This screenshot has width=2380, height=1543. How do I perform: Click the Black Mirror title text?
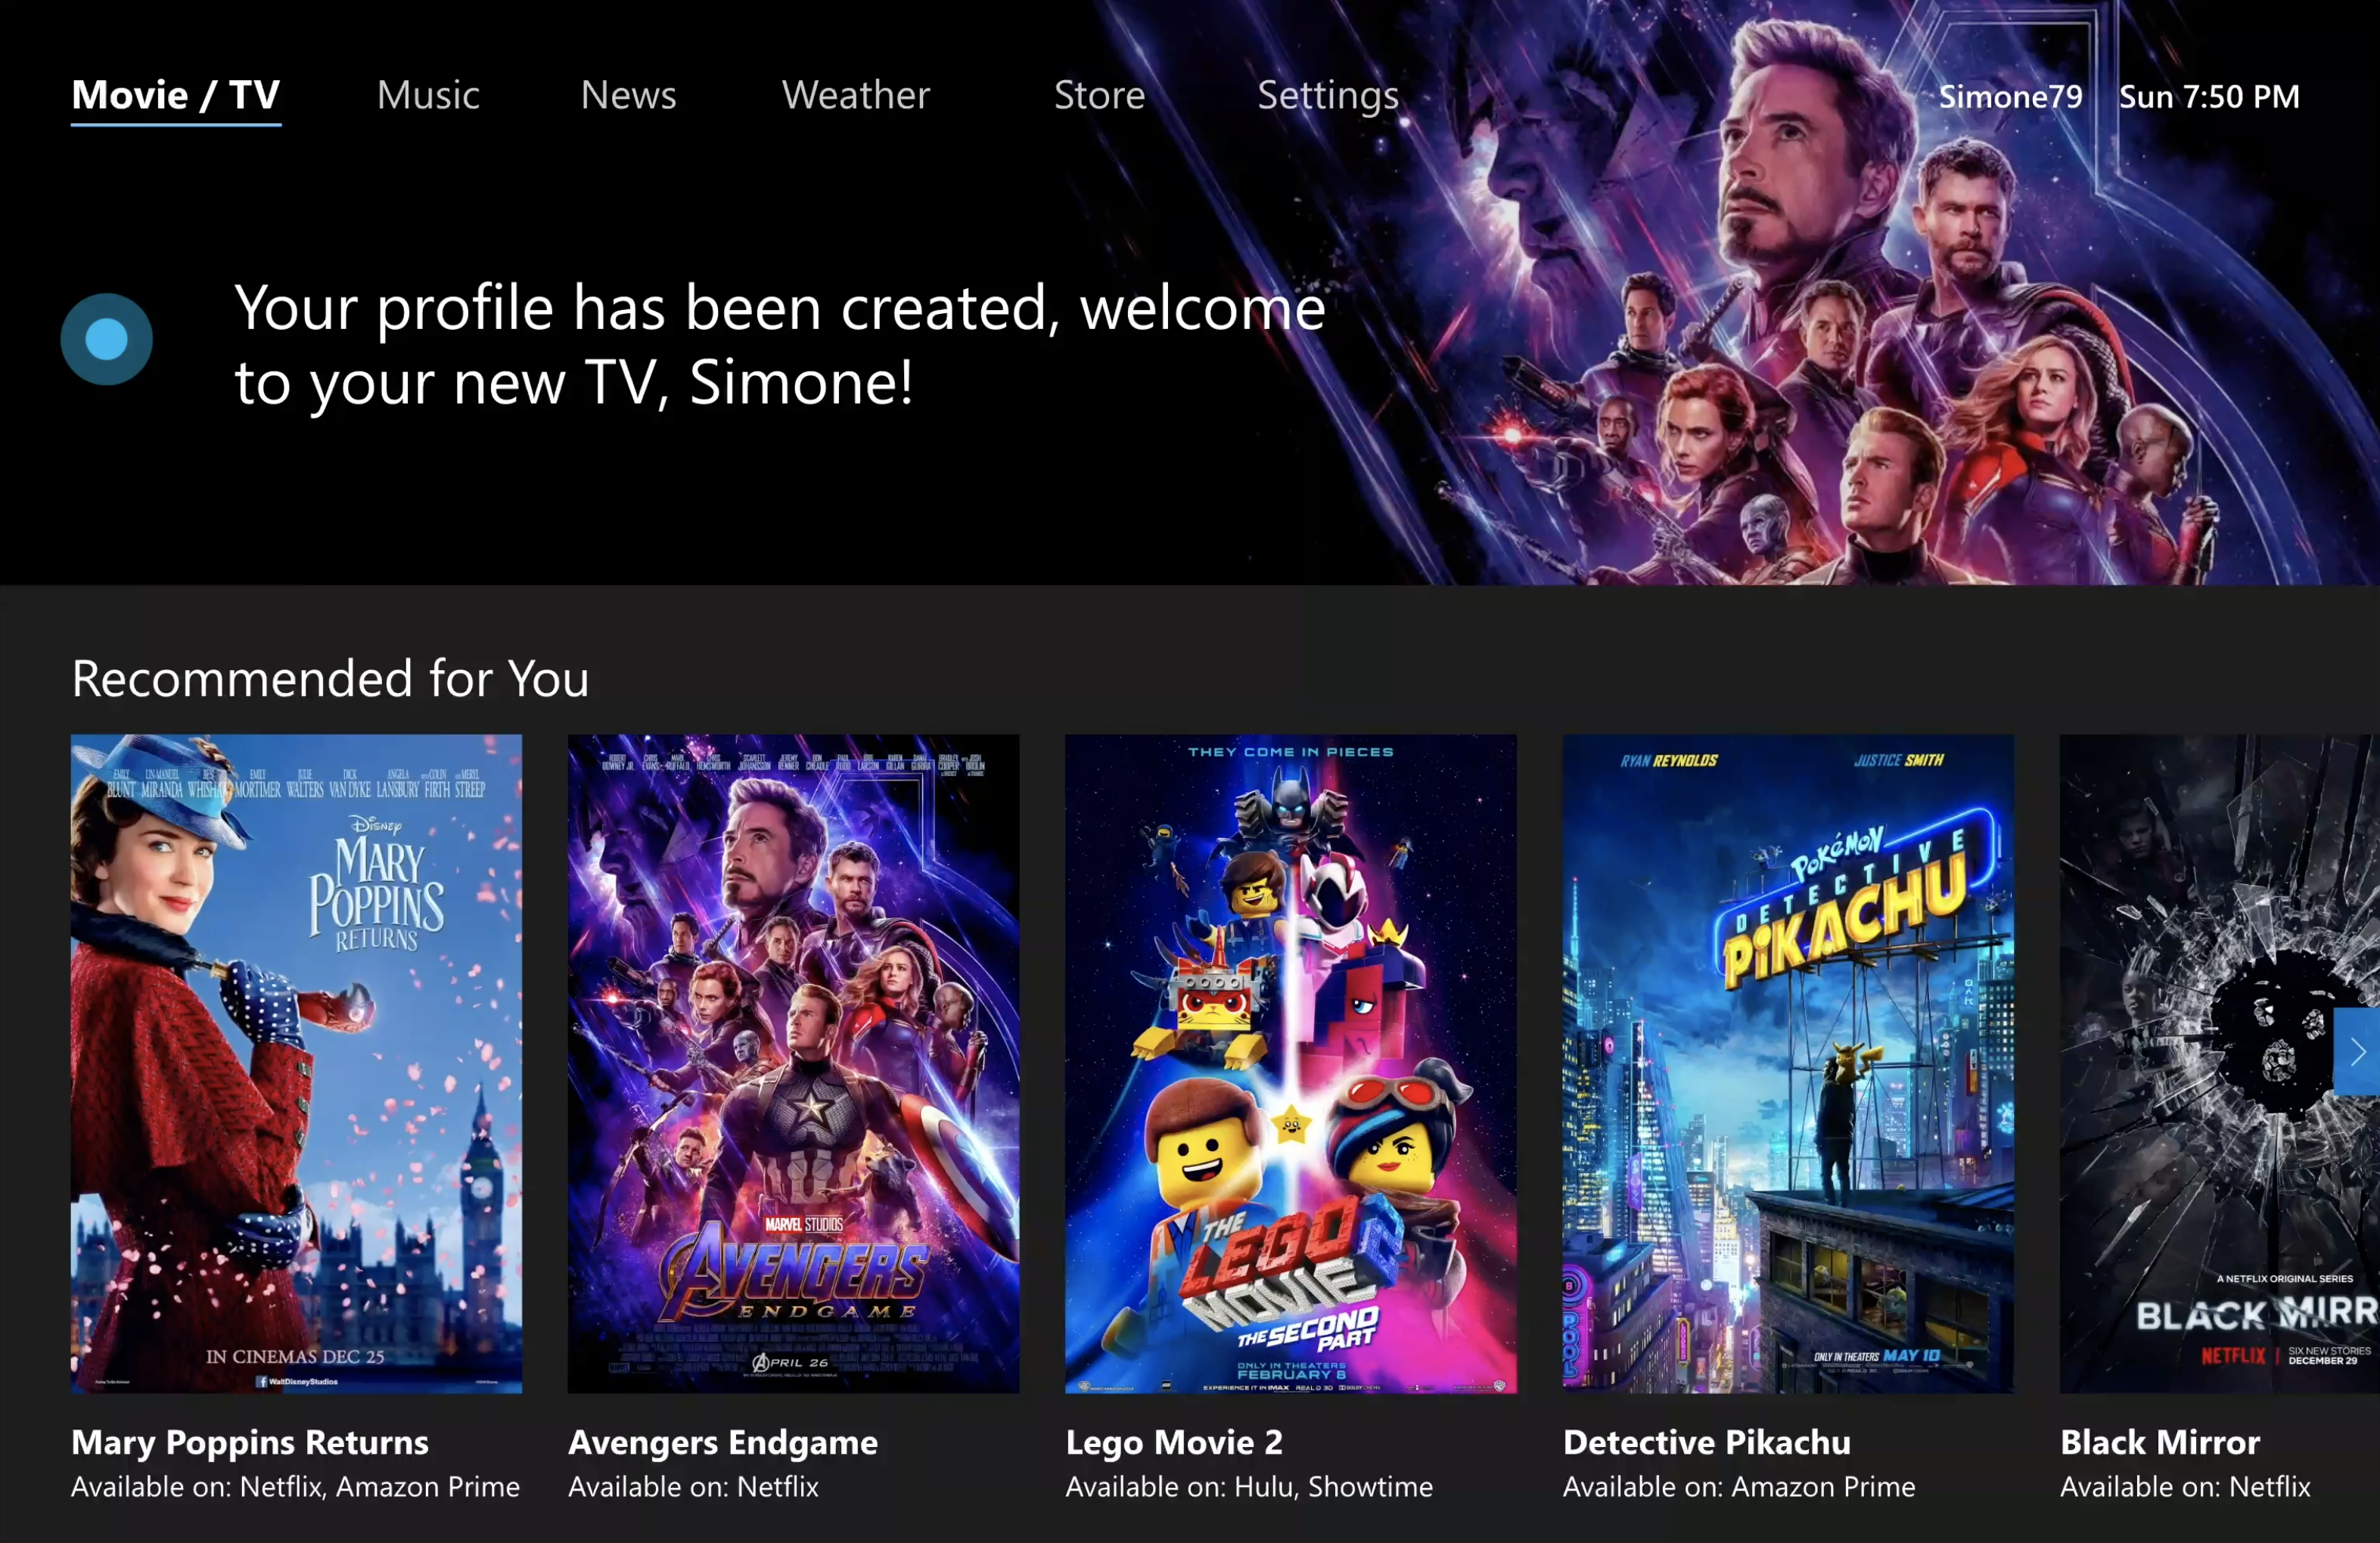[x=2160, y=1443]
